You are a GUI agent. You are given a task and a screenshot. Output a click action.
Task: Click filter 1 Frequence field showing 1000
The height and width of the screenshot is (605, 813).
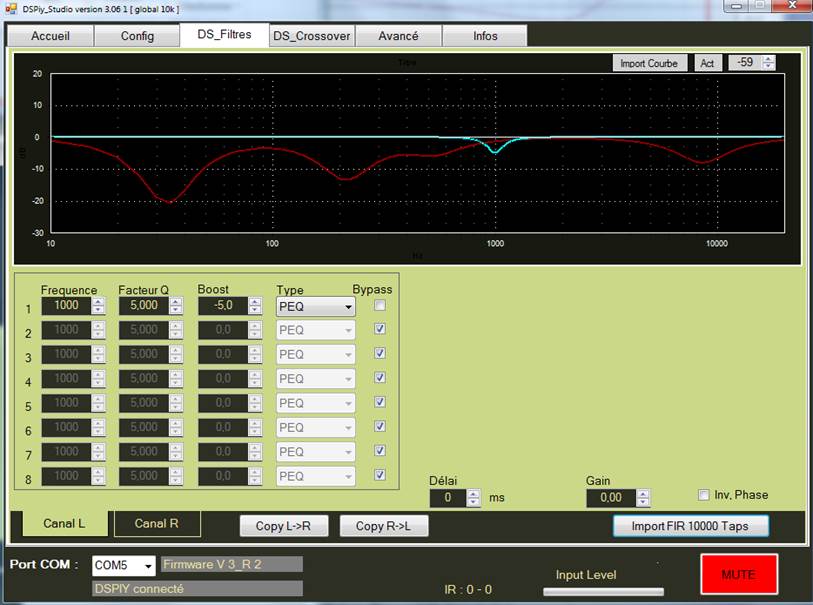[66, 305]
